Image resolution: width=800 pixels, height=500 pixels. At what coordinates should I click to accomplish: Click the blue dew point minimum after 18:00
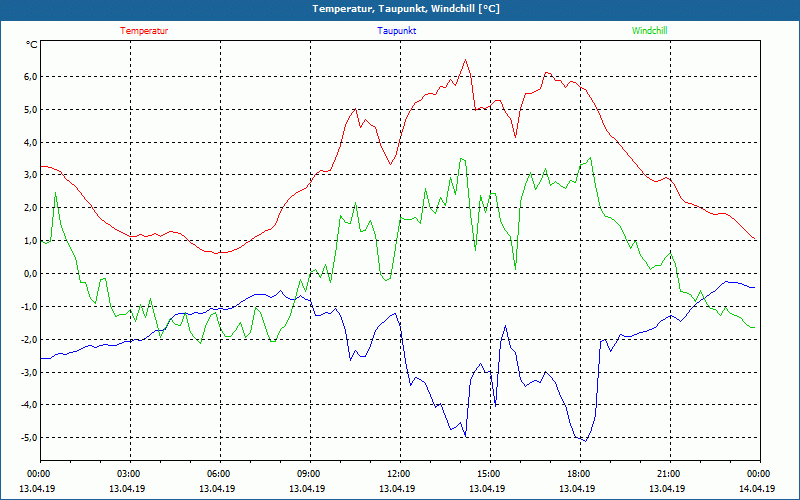pos(586,441)
